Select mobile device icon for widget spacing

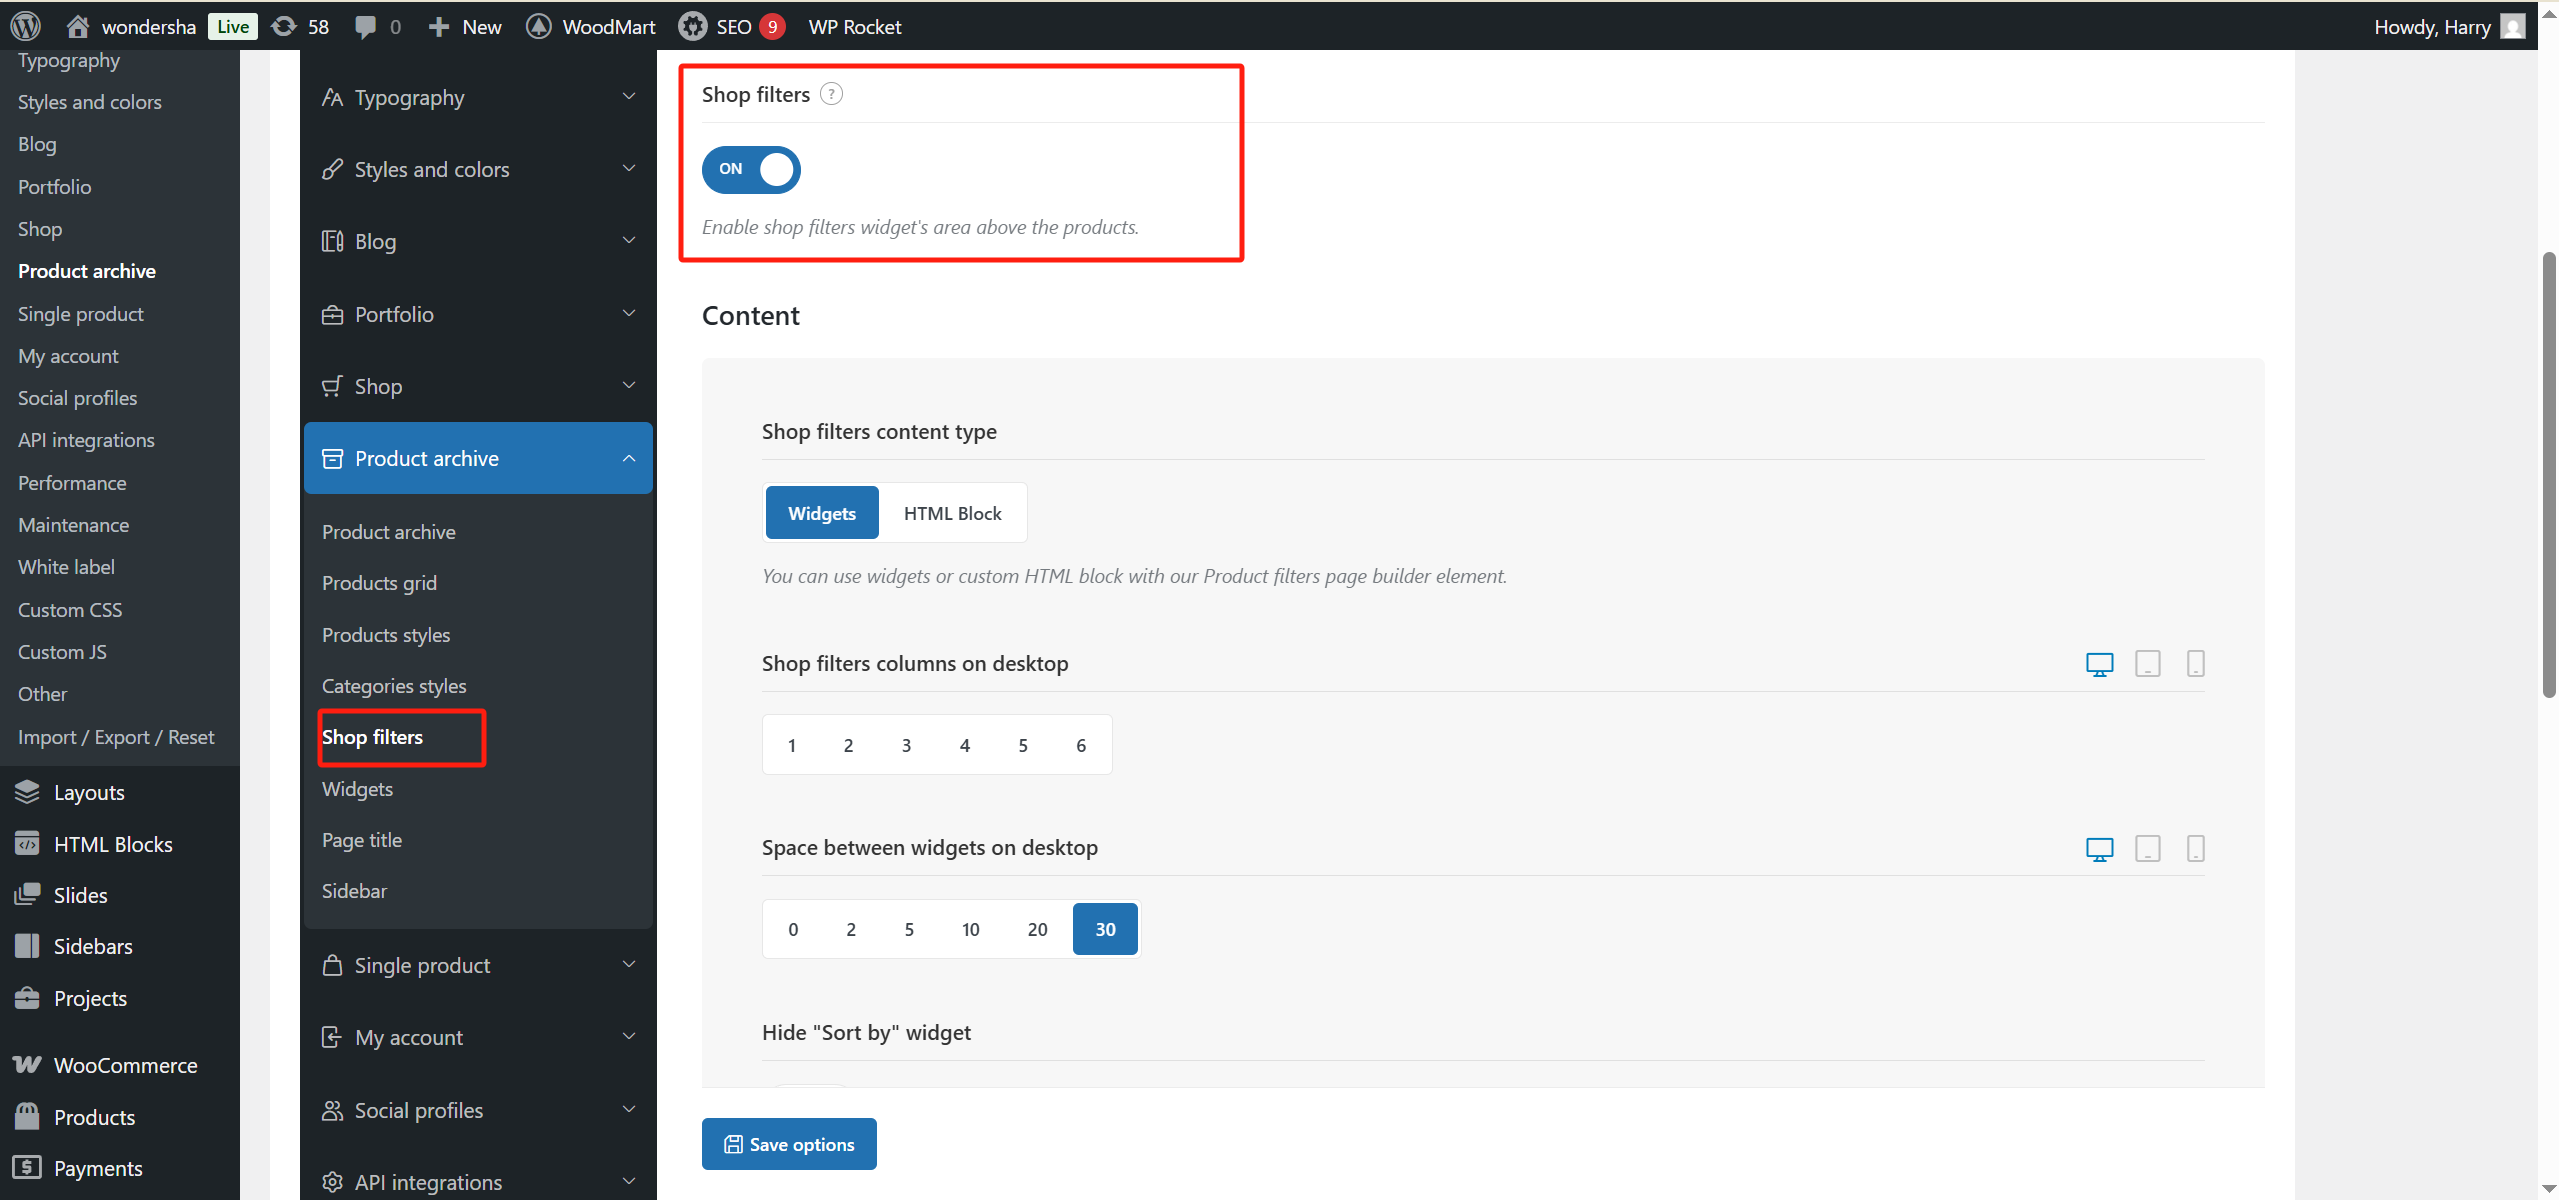click(x=2195, y=849)
